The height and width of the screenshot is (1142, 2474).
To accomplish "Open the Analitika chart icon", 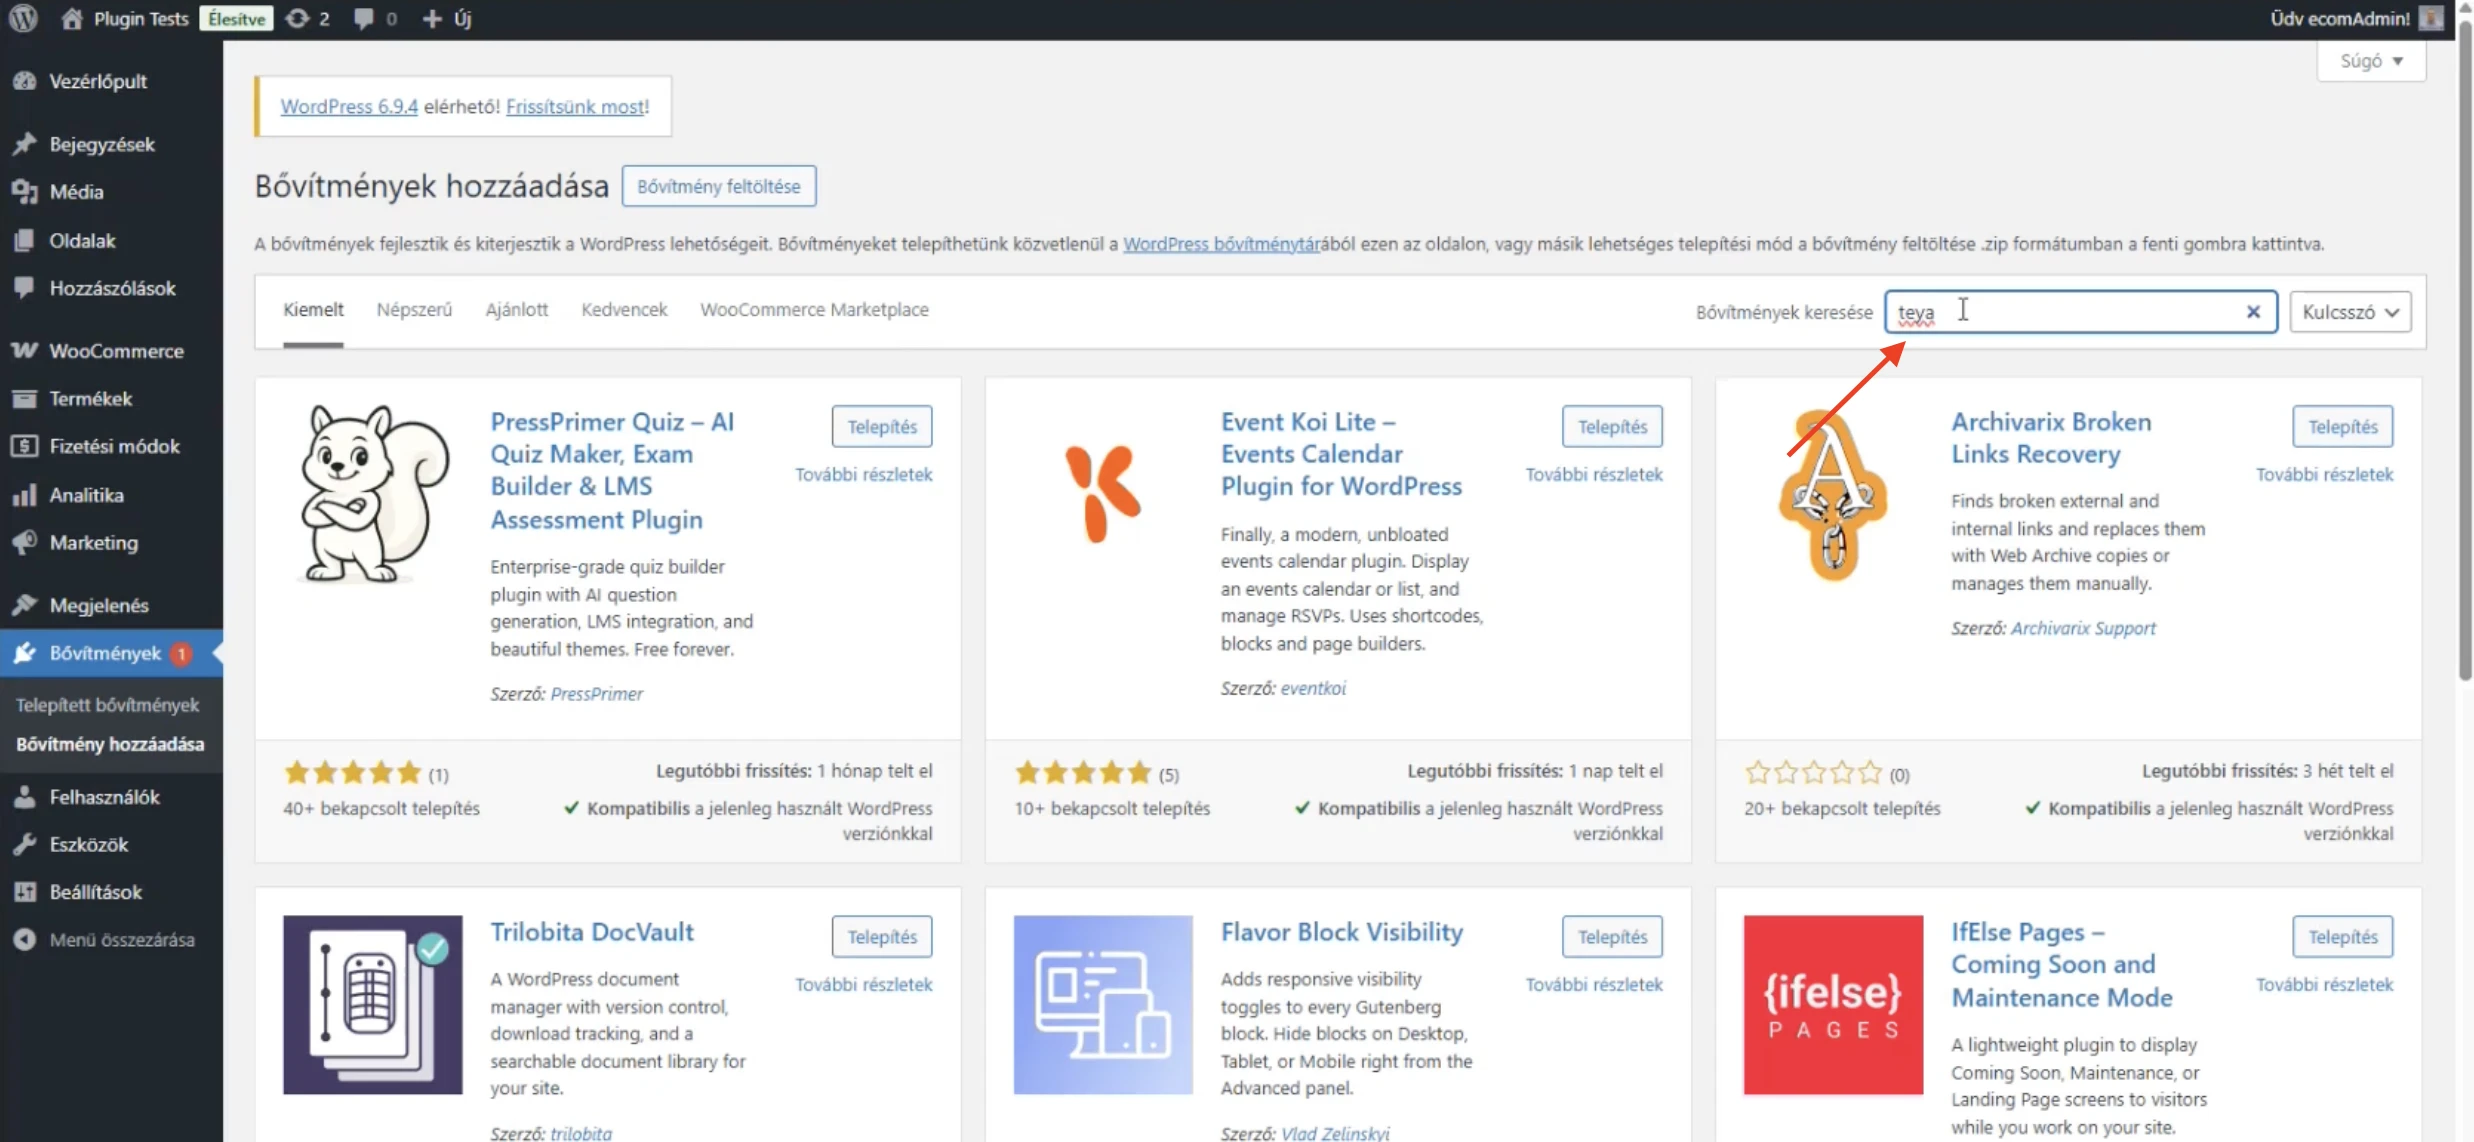I will point(25,495).
